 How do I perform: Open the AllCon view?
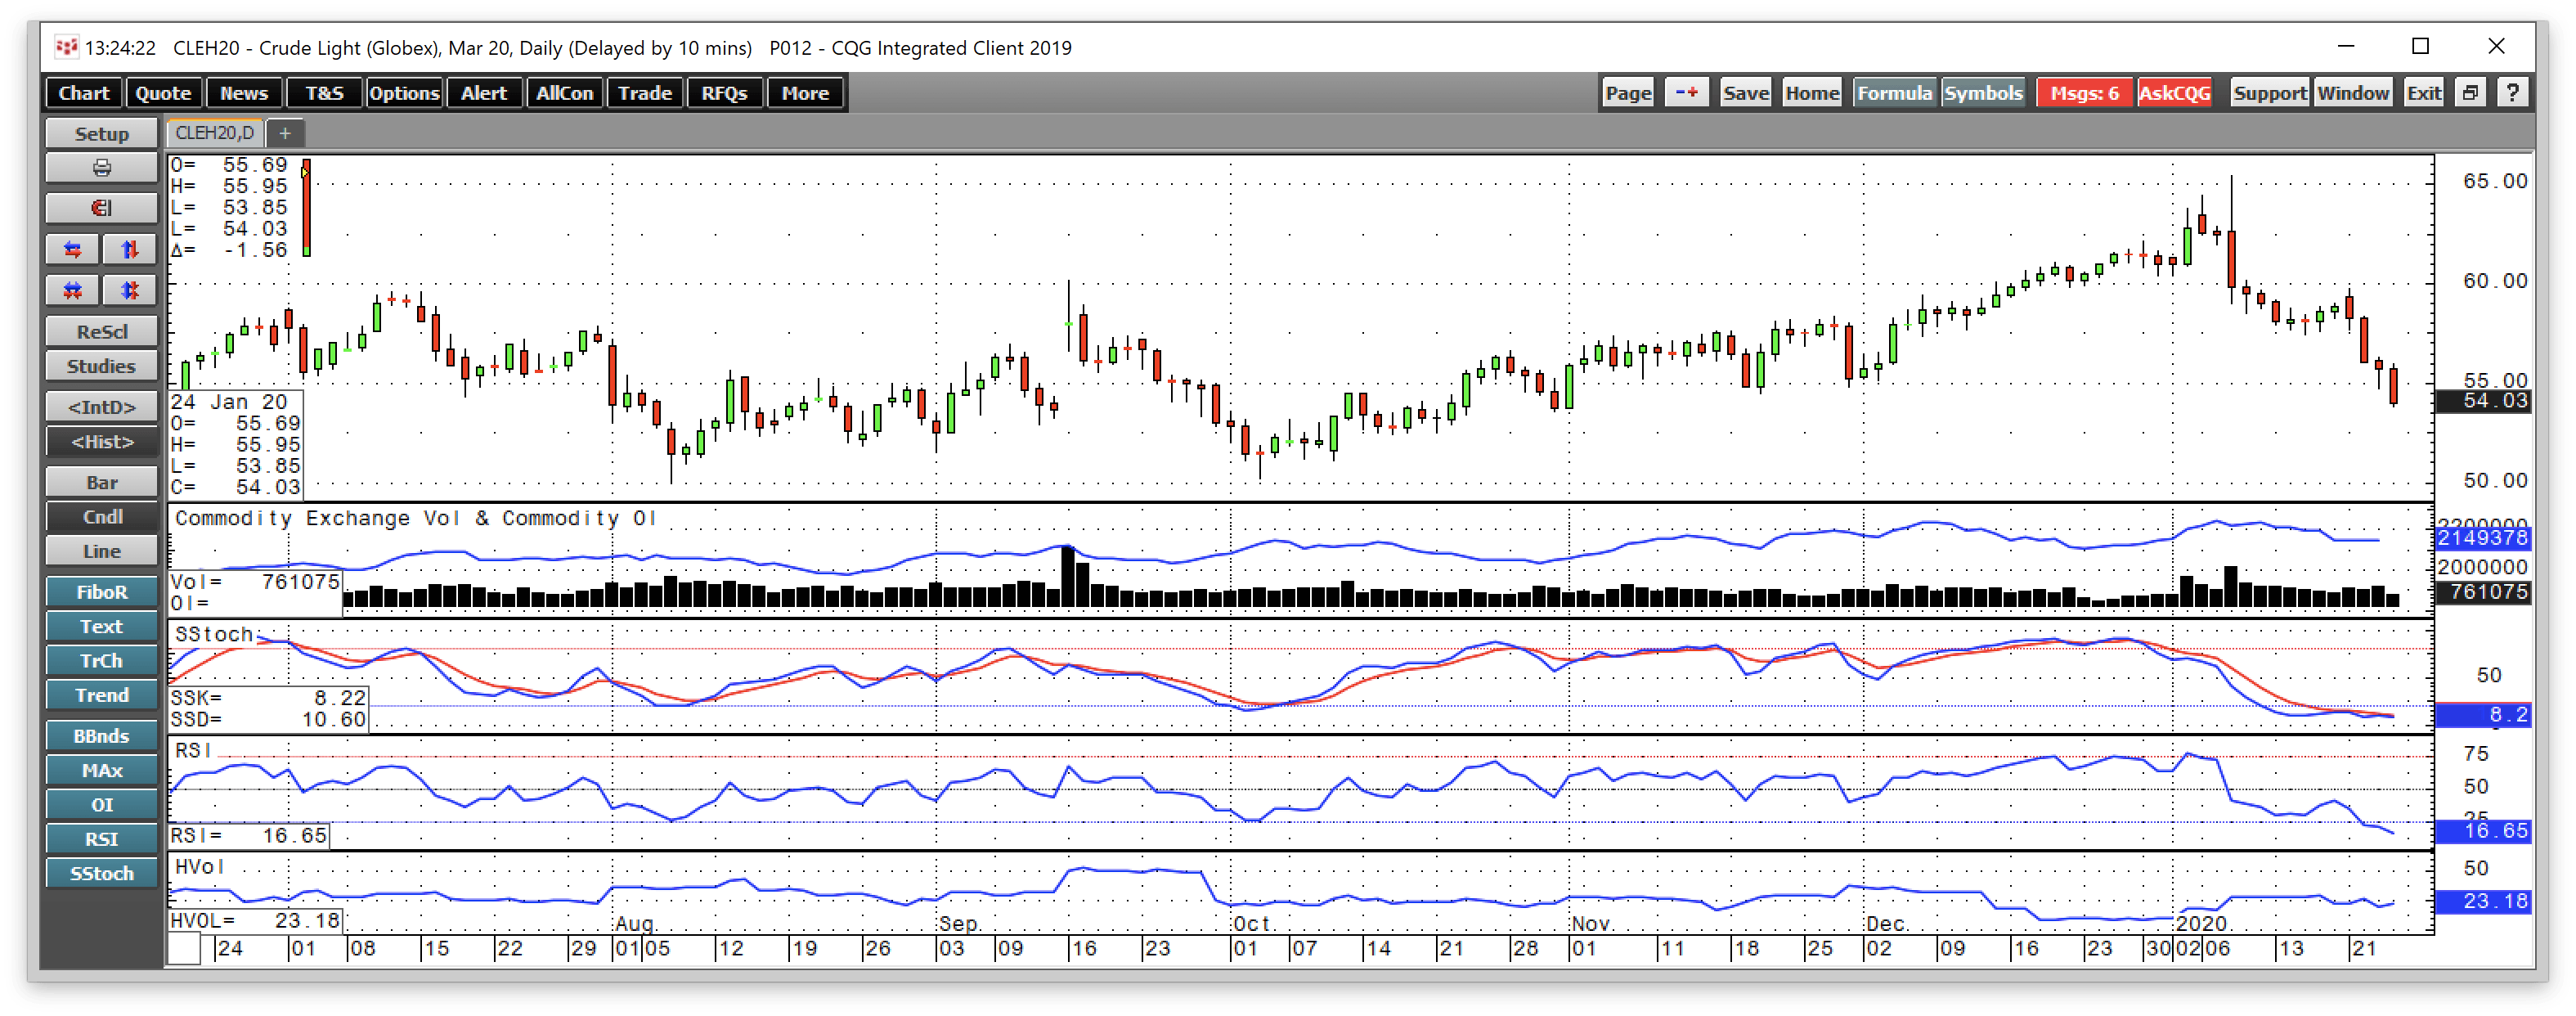[x=564, y=93]
